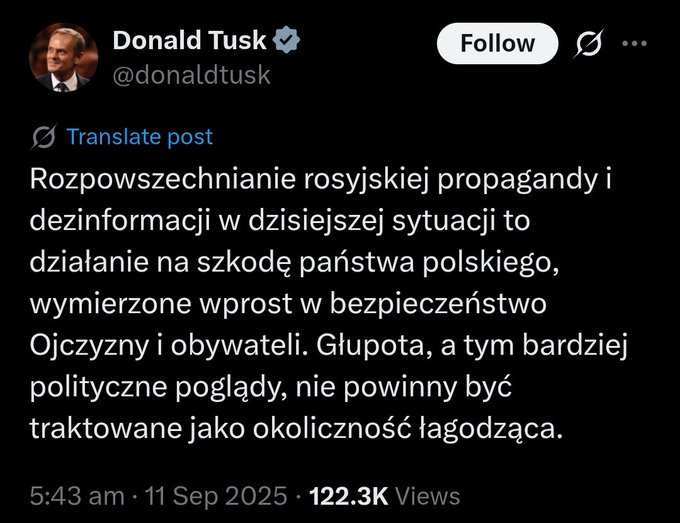Click the text line beginning with wymierzone wprost
Image resolution: width=680 pixels, height=523 pixels.
coord(288,303)
